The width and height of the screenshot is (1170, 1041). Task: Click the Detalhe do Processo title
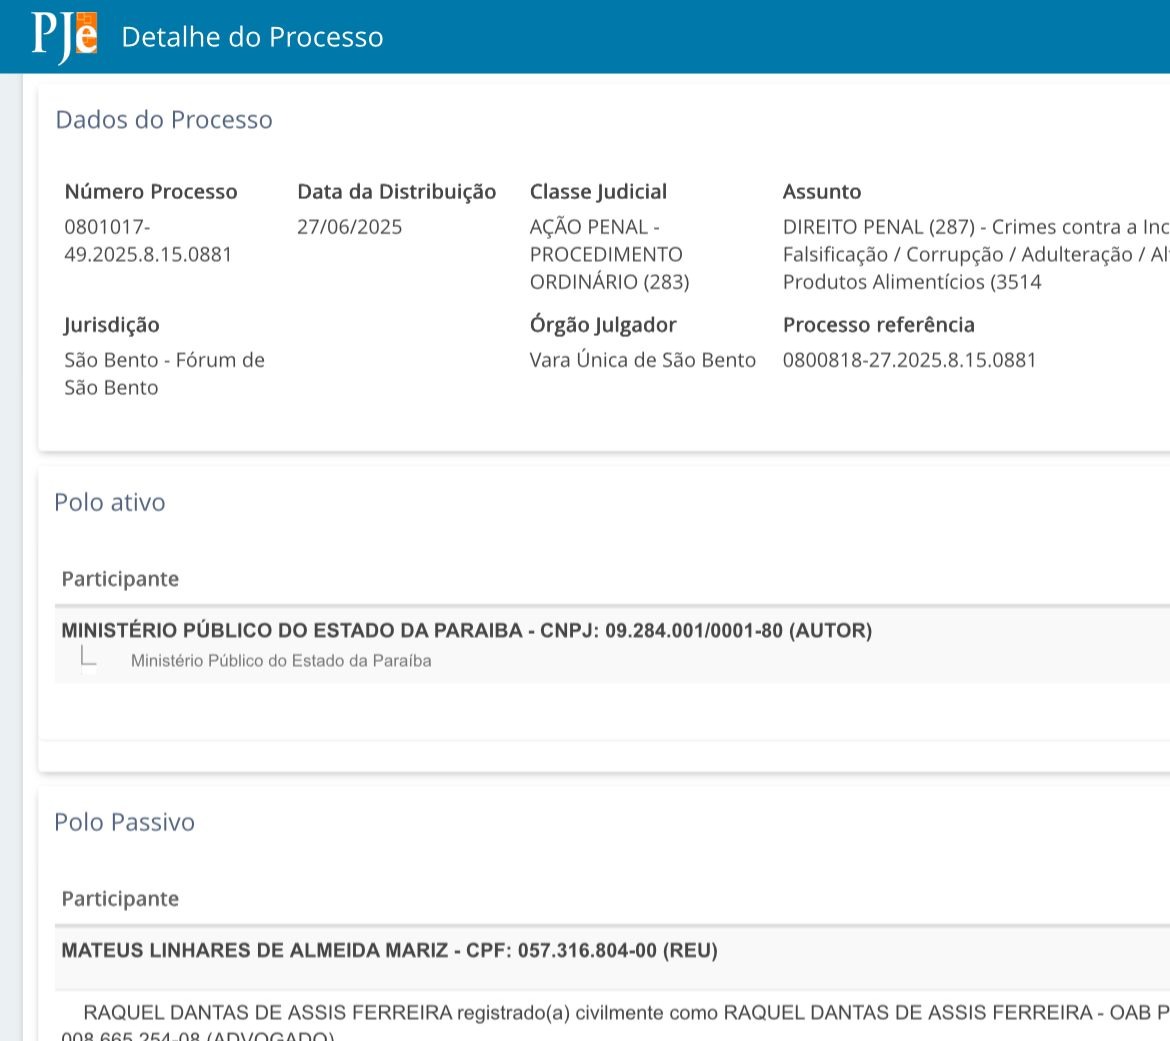click(252, 37)
